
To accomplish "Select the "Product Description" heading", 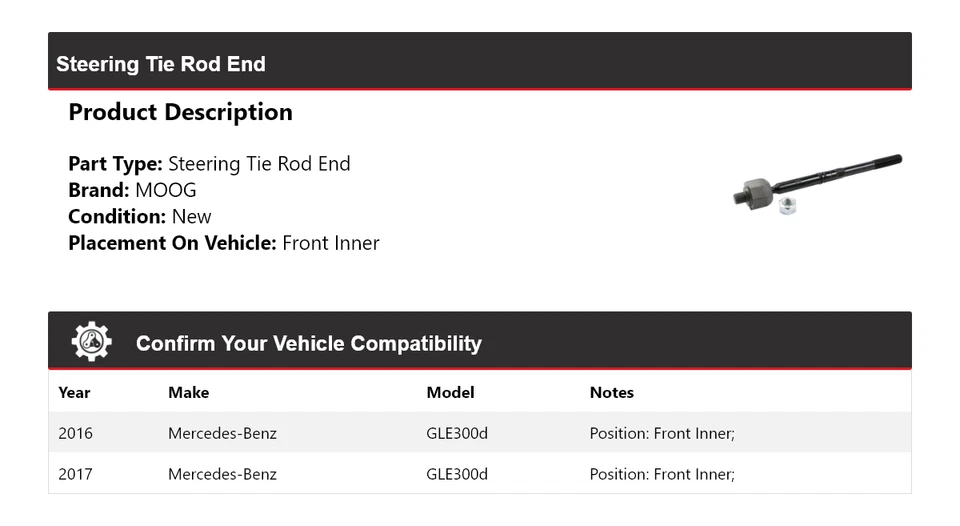I will [180, 112].
